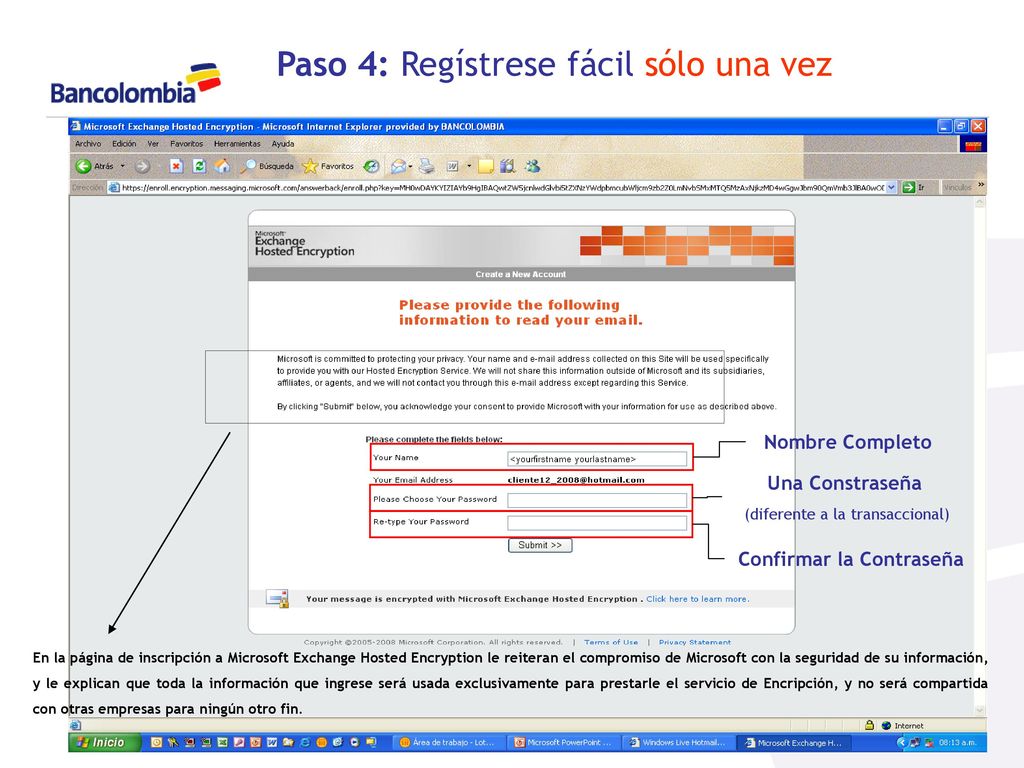
Task: Click the Internet zone globe icon
Action: [x=886, y=726]
